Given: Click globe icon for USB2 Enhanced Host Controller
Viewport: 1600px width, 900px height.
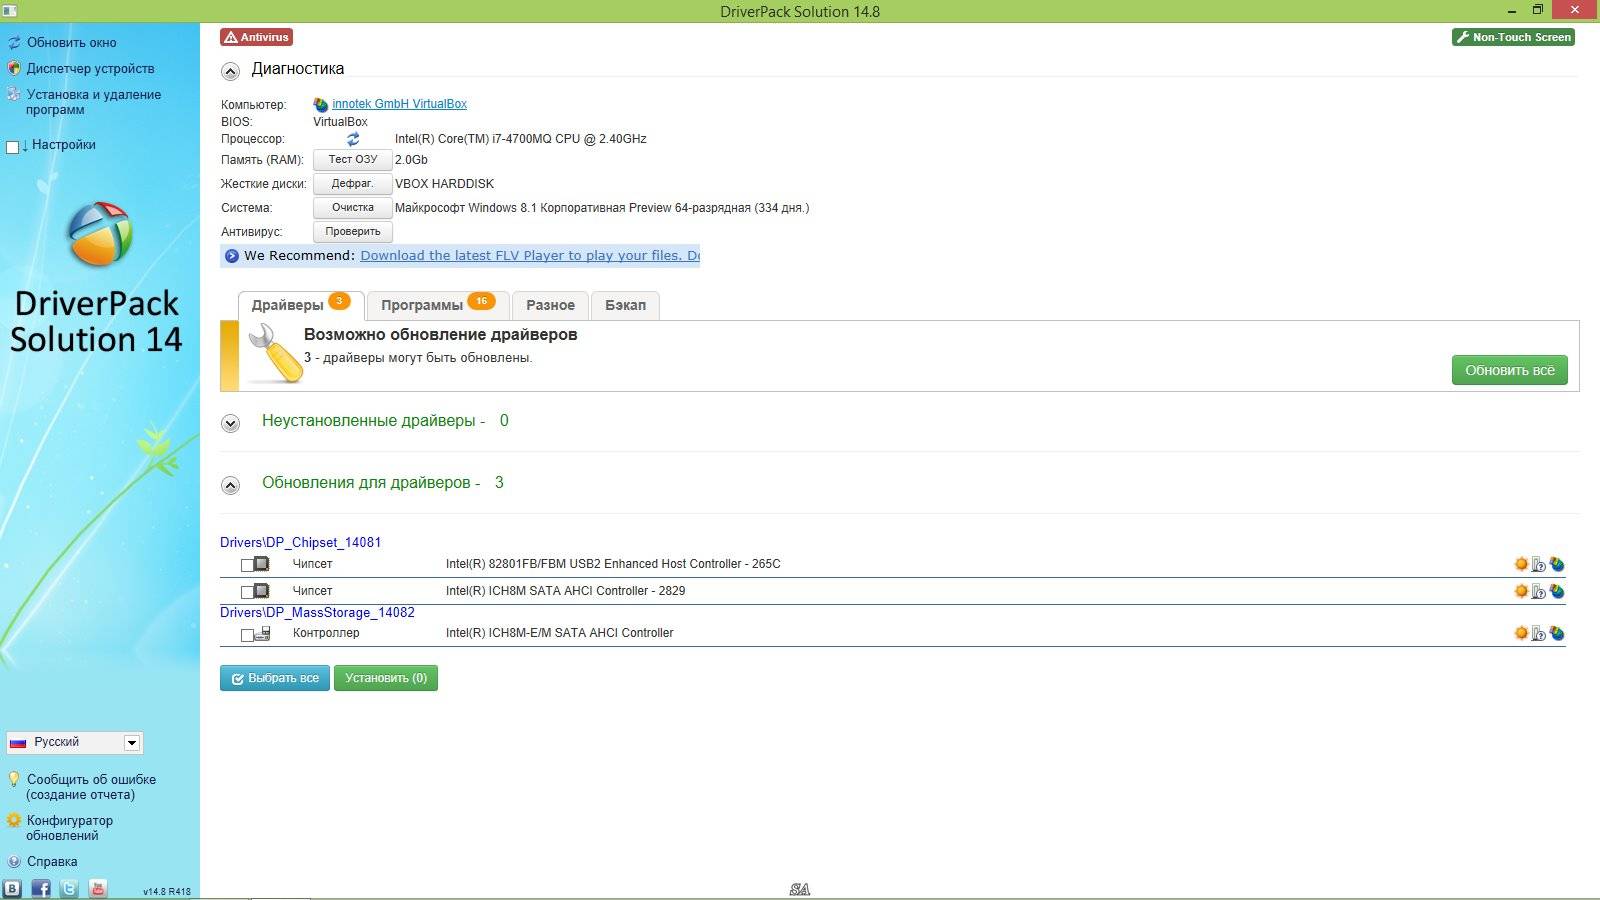Looking at the screenshot, I should coord(1557,564).
